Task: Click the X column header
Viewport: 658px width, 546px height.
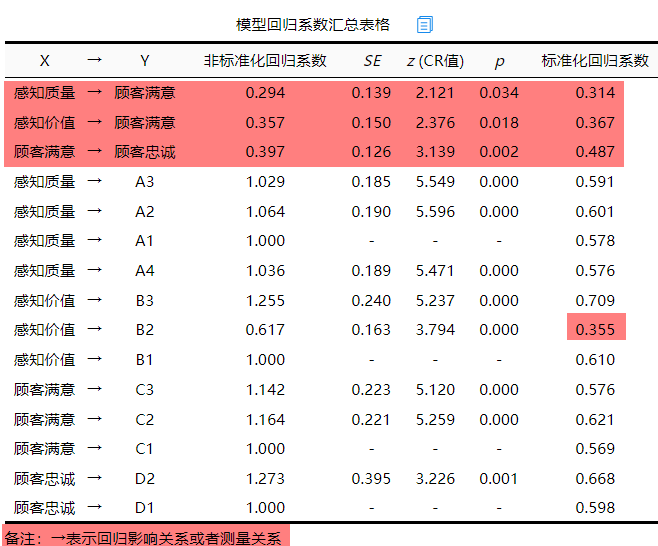Action: pyautogui.click(x=45, y=60)
